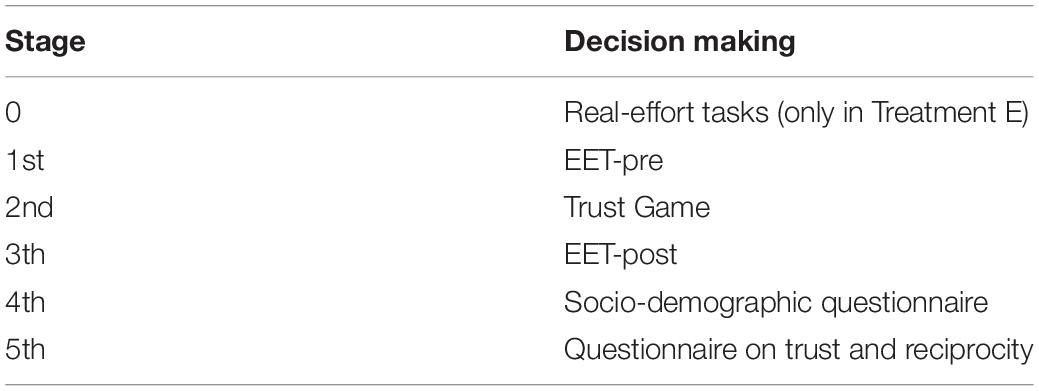This screenshot has width=1039, height=391.
Task: Select the Socio-demographic questionnaire entry
Action: click(x=776, y=304)
